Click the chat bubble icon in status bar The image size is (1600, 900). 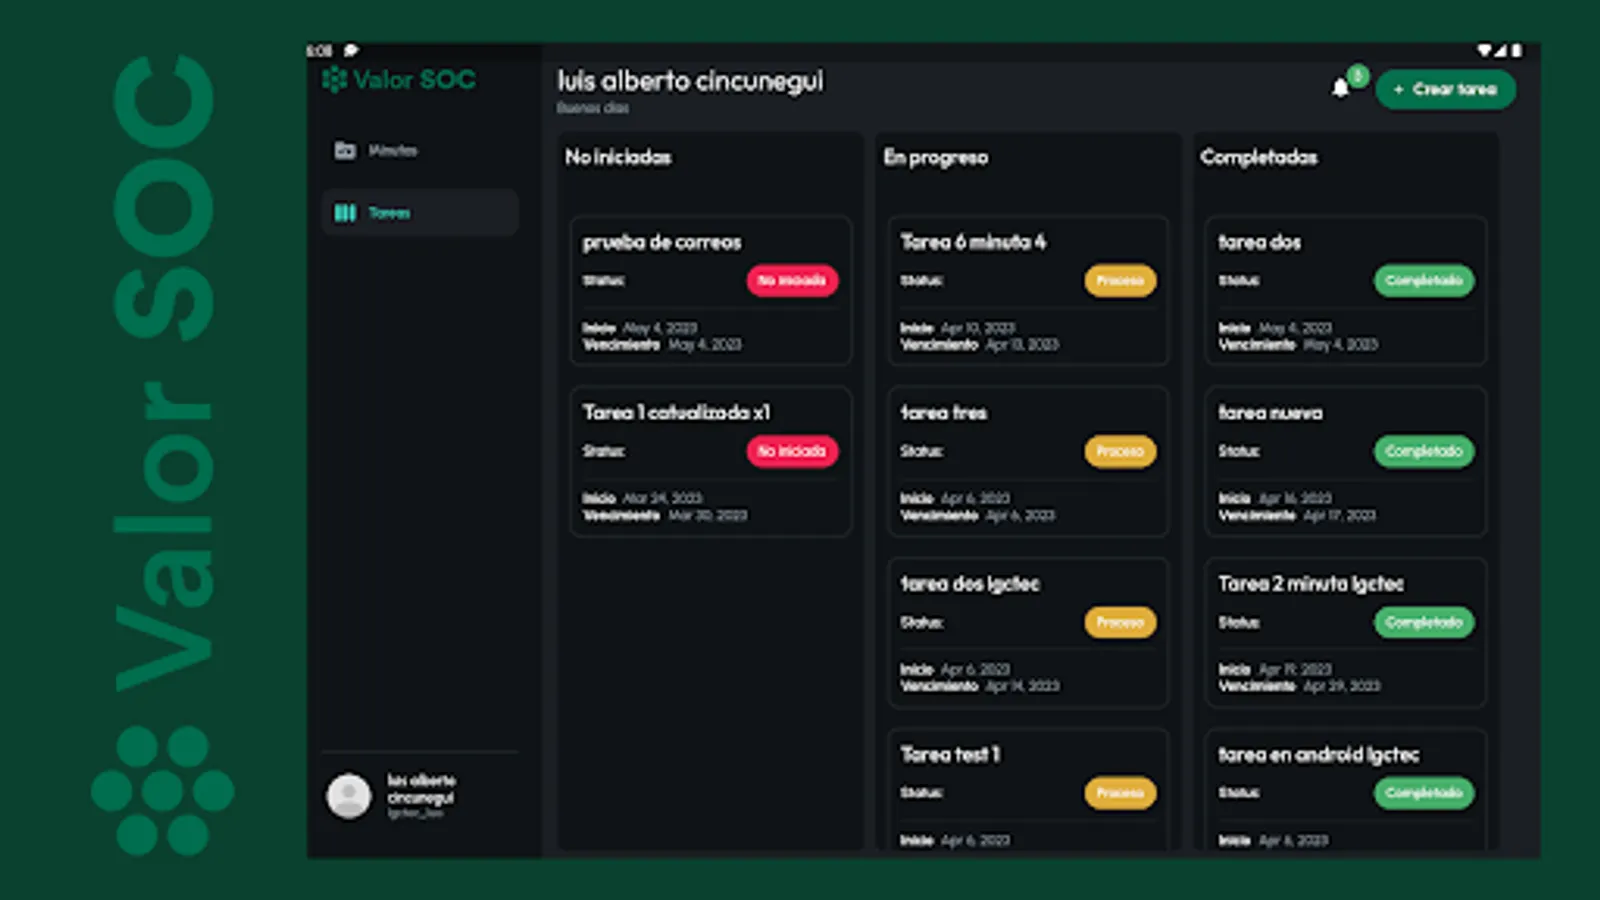coord(350,48)
